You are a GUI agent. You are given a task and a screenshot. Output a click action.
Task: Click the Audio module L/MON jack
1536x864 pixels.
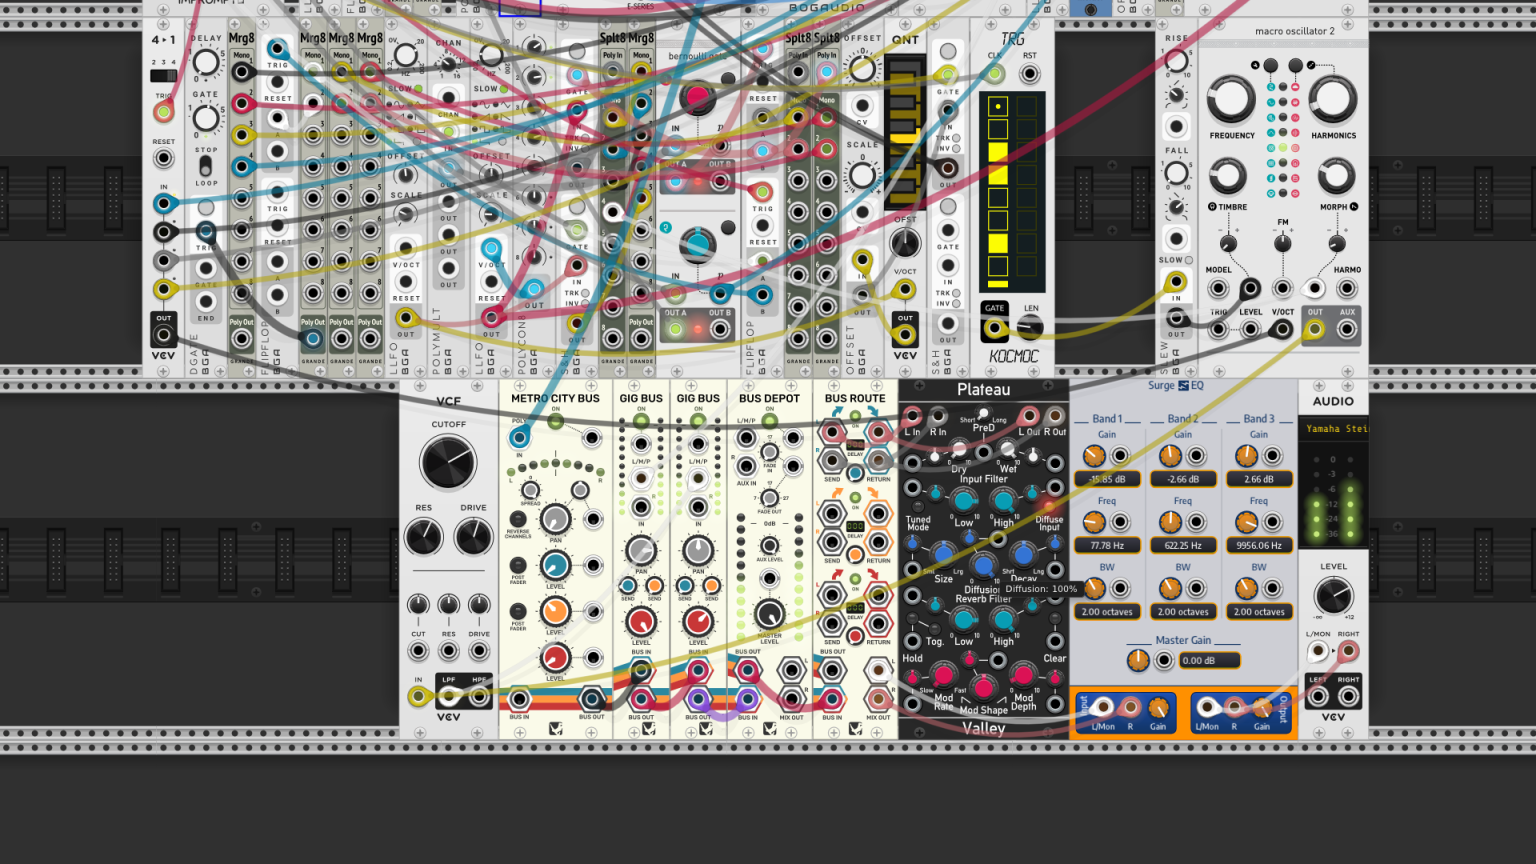tap(1318, 651)
